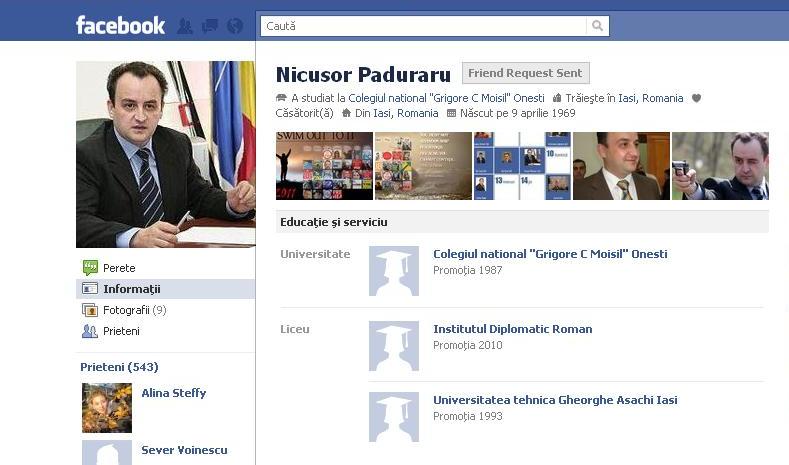The width and height of the screenshot is (789, 465).
Task: Click the Fotografii photos icon
Action: pos(90,310)
